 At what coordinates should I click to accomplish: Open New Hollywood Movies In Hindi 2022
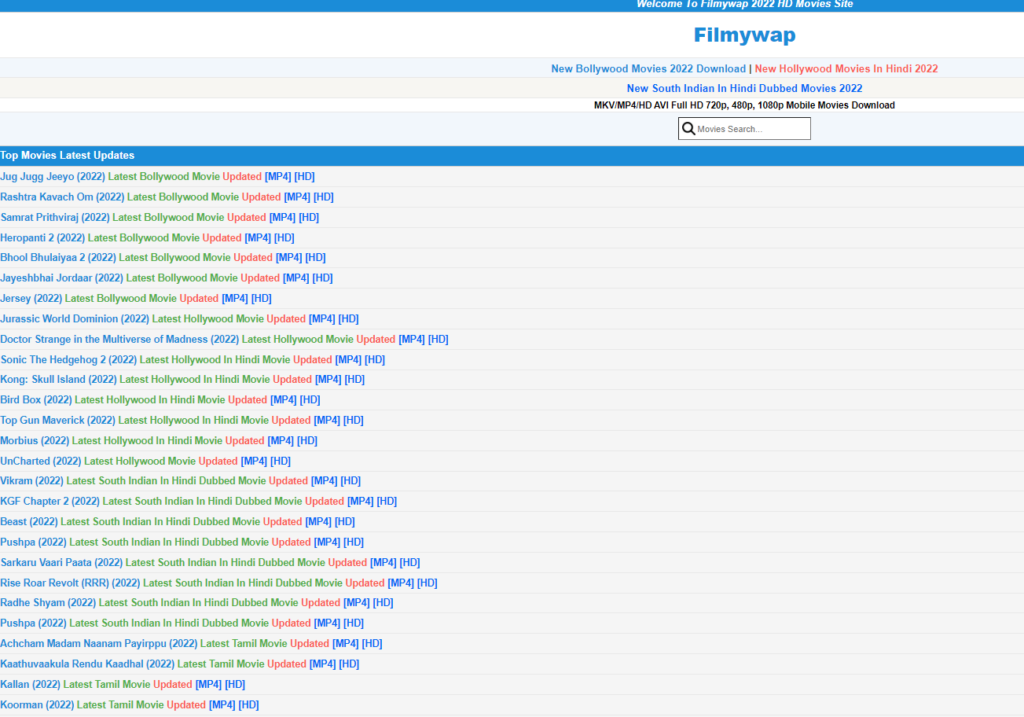(846, 69)
